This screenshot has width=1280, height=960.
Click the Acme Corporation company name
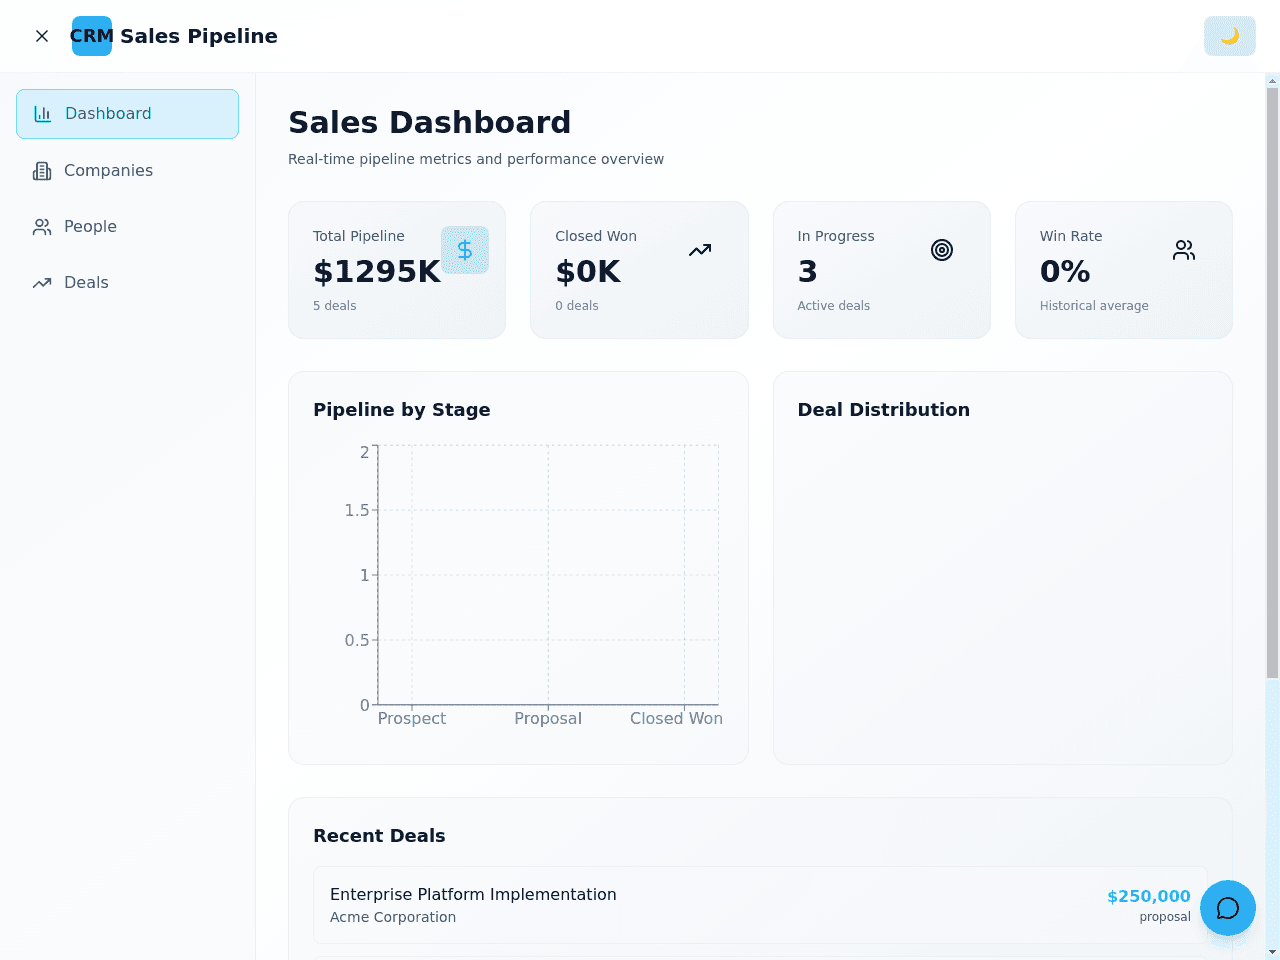point(393,917)
